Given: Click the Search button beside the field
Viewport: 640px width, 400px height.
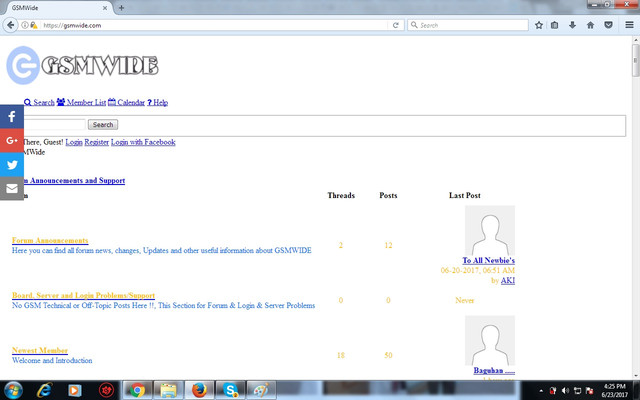Looking at the screenshot, I should (x=103, y=124).
